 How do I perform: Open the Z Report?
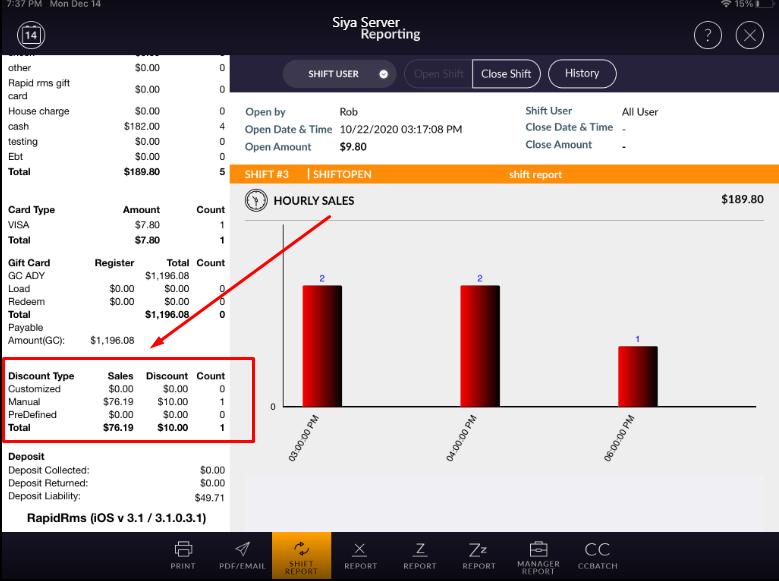(420, 555)
